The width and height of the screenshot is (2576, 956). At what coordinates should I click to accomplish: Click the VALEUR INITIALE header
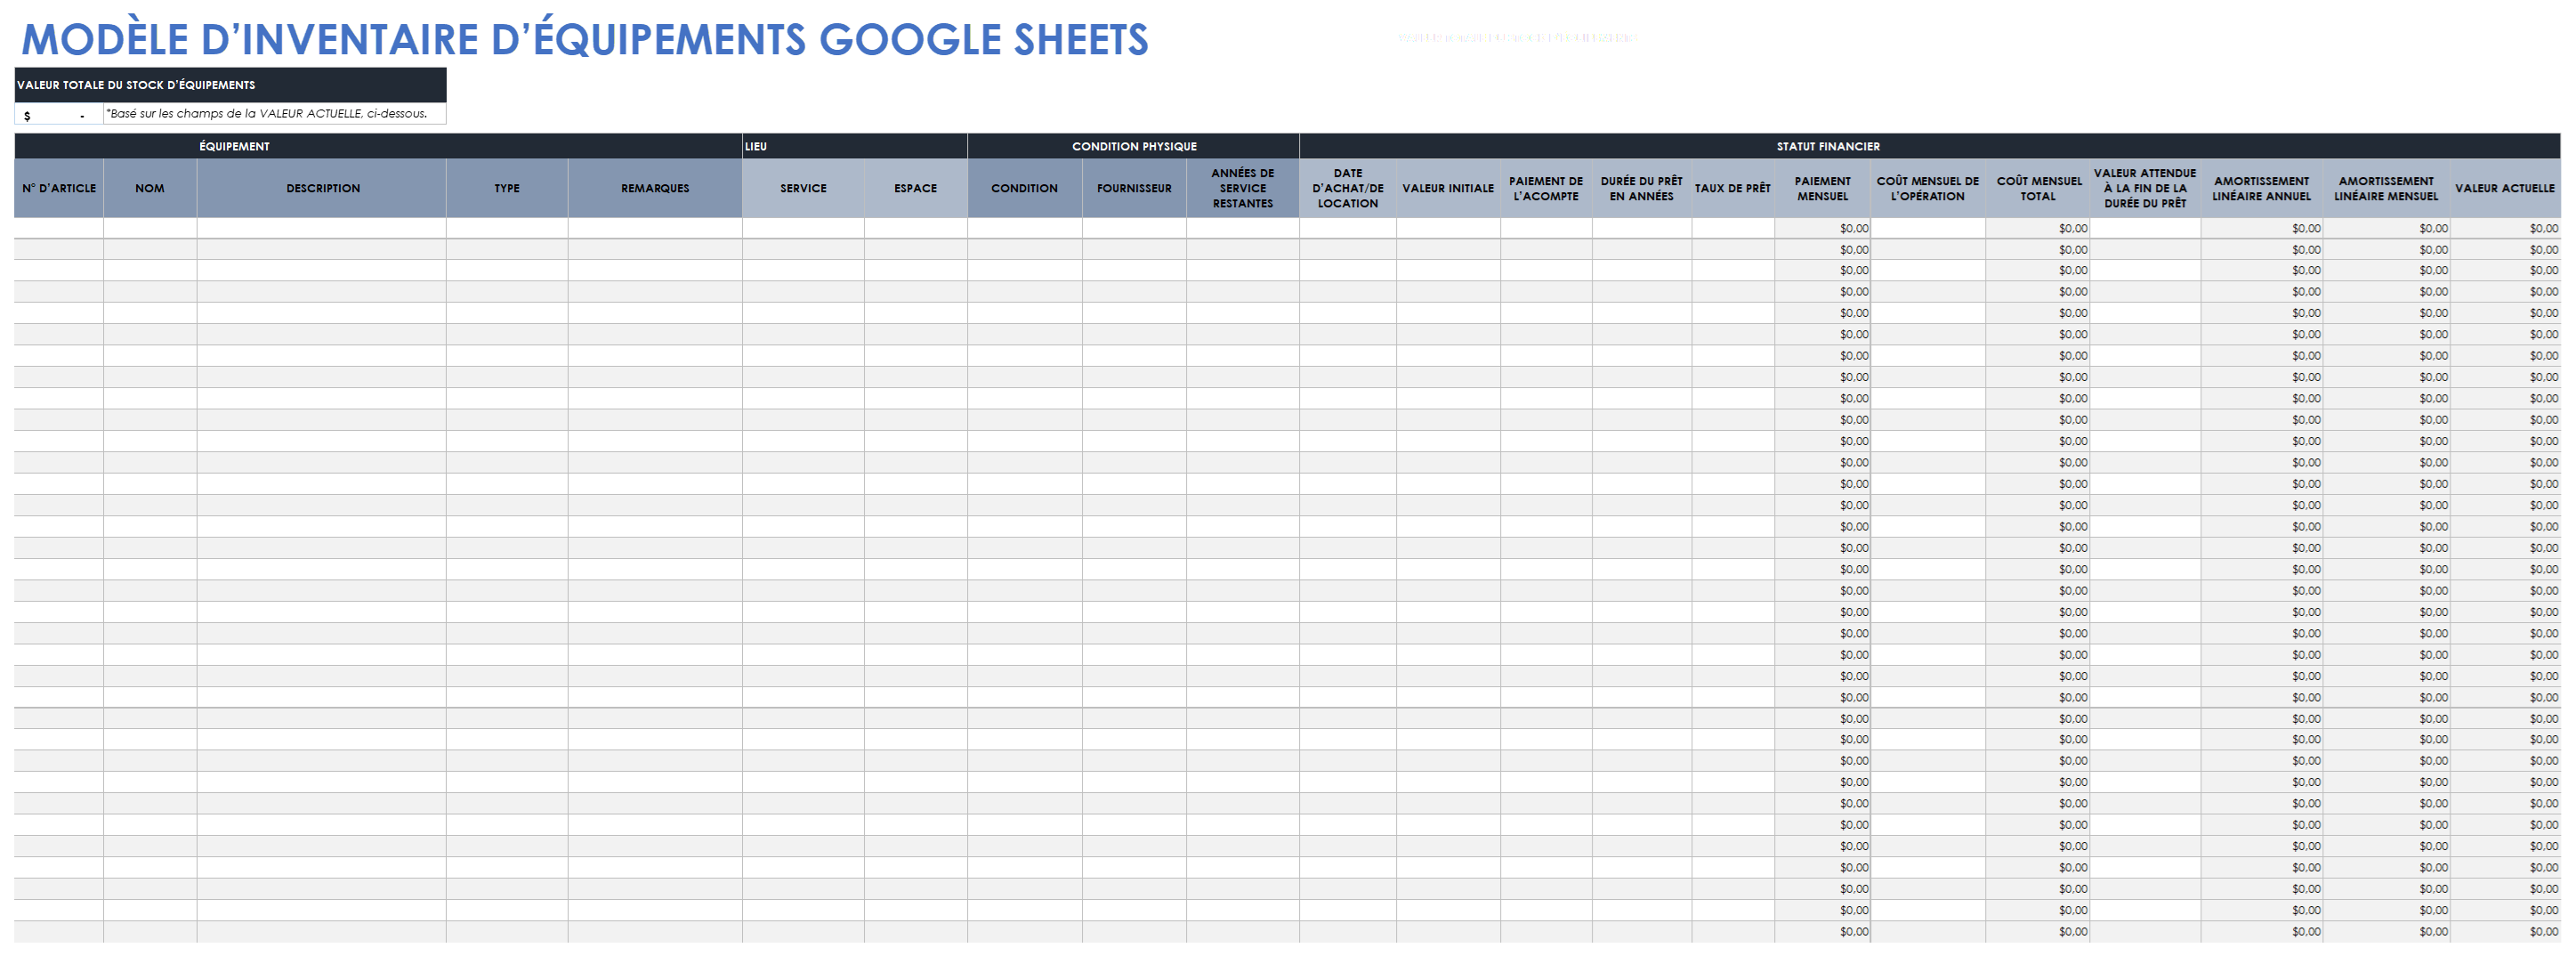pyautogui.click(x=1448, y=188)
